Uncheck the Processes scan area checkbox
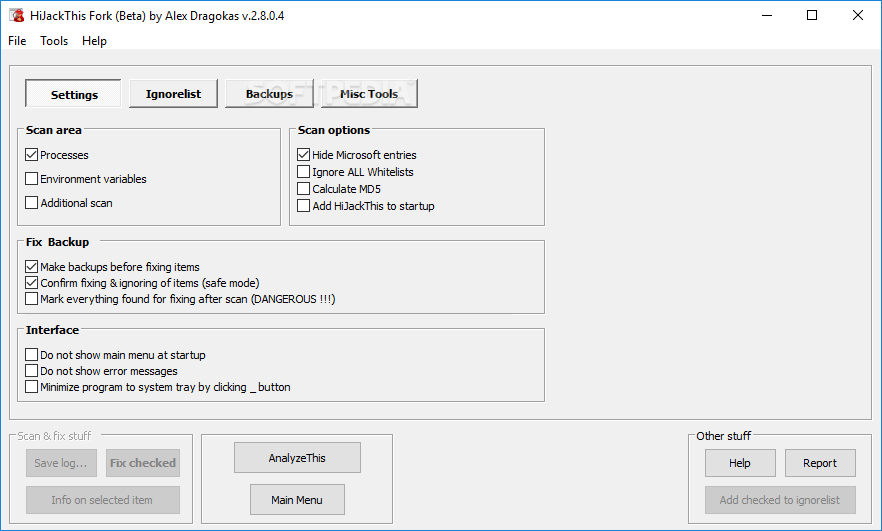The height and width of the screenshot is (531, 882). pos(32,155)
